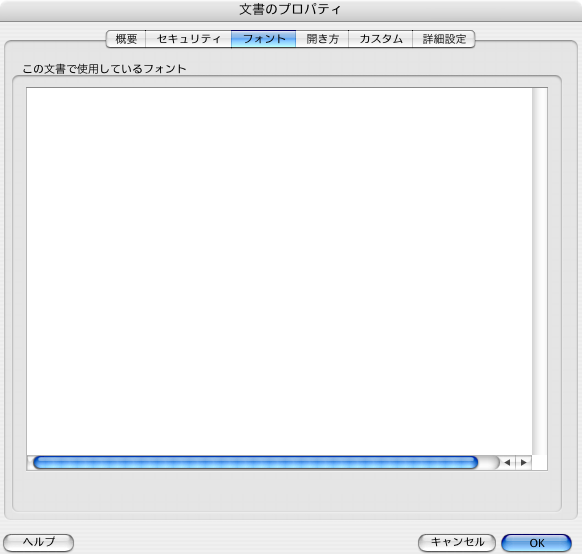Go to the 開き方 tab
This screenshot has width=582, height=554.
tap(322, 39)
